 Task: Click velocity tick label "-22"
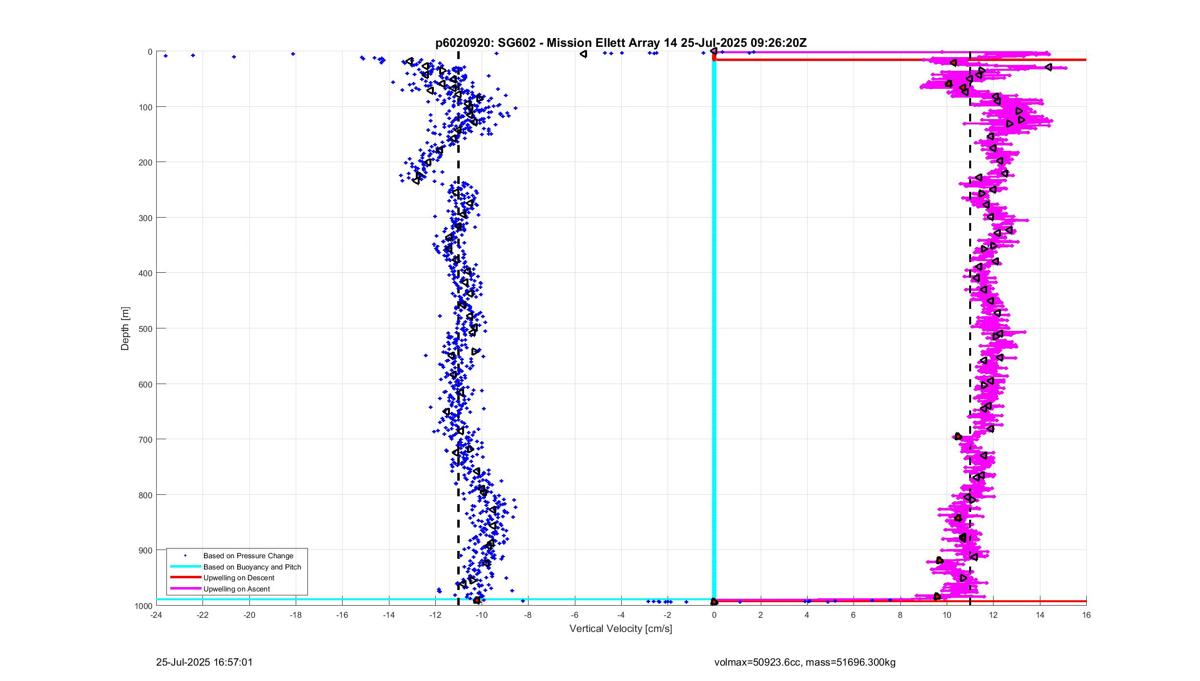[x=203, y=614]
